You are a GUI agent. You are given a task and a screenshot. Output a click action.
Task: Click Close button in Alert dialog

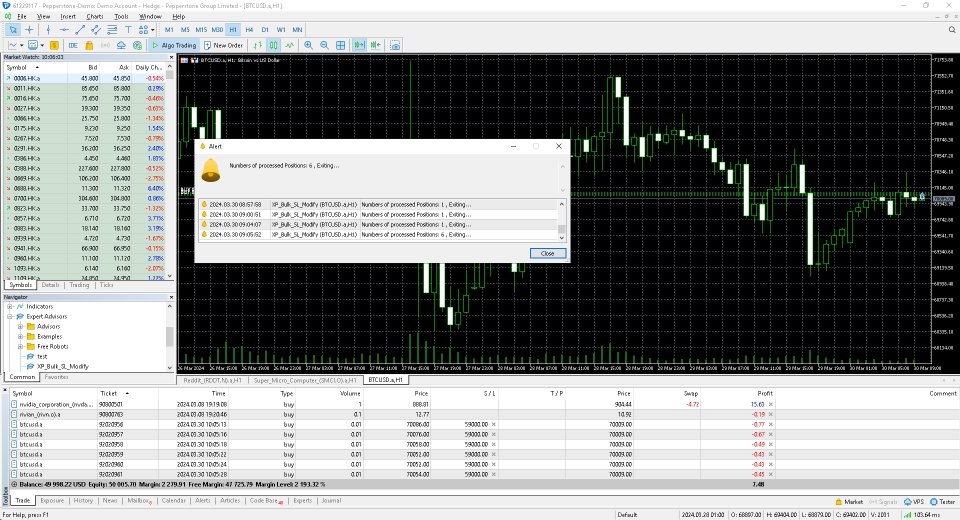tap(547, 253)
